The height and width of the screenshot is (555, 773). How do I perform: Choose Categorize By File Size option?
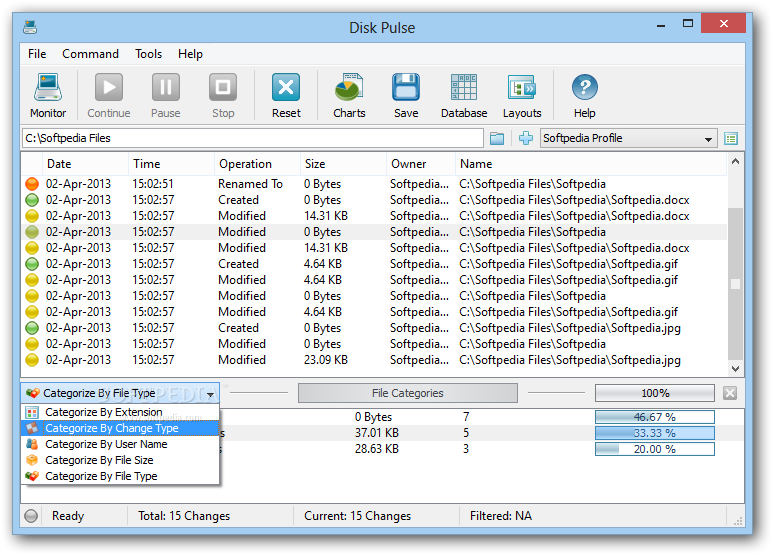pyautogui.click(x=120, y=460)
